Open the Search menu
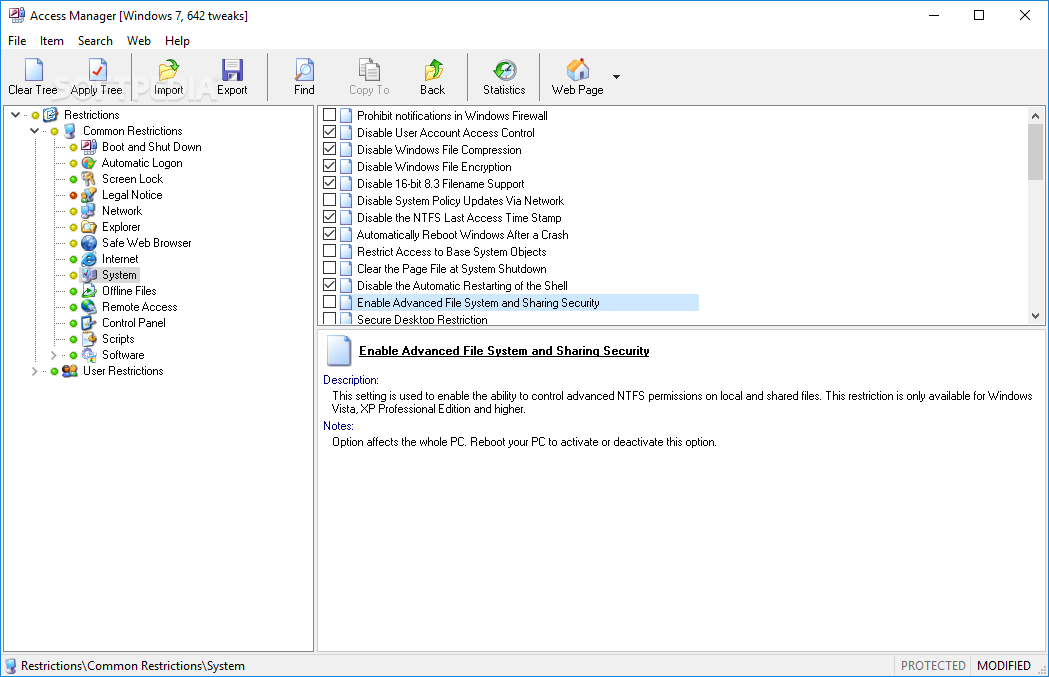 click(95, 41)
